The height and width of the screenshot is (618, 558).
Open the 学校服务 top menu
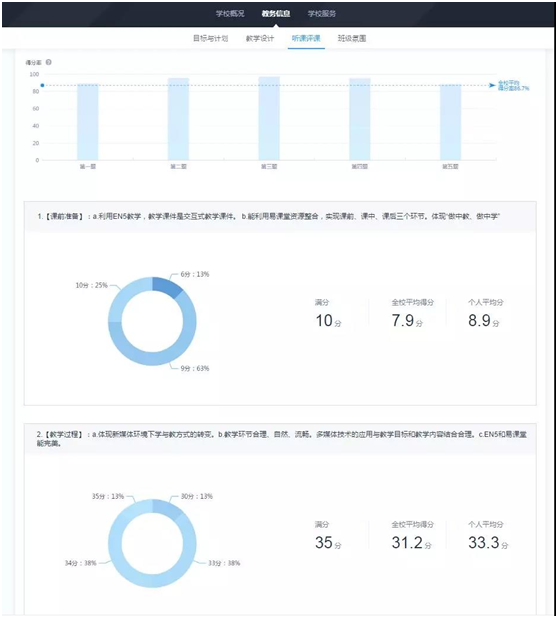click(x=322, y=13)
